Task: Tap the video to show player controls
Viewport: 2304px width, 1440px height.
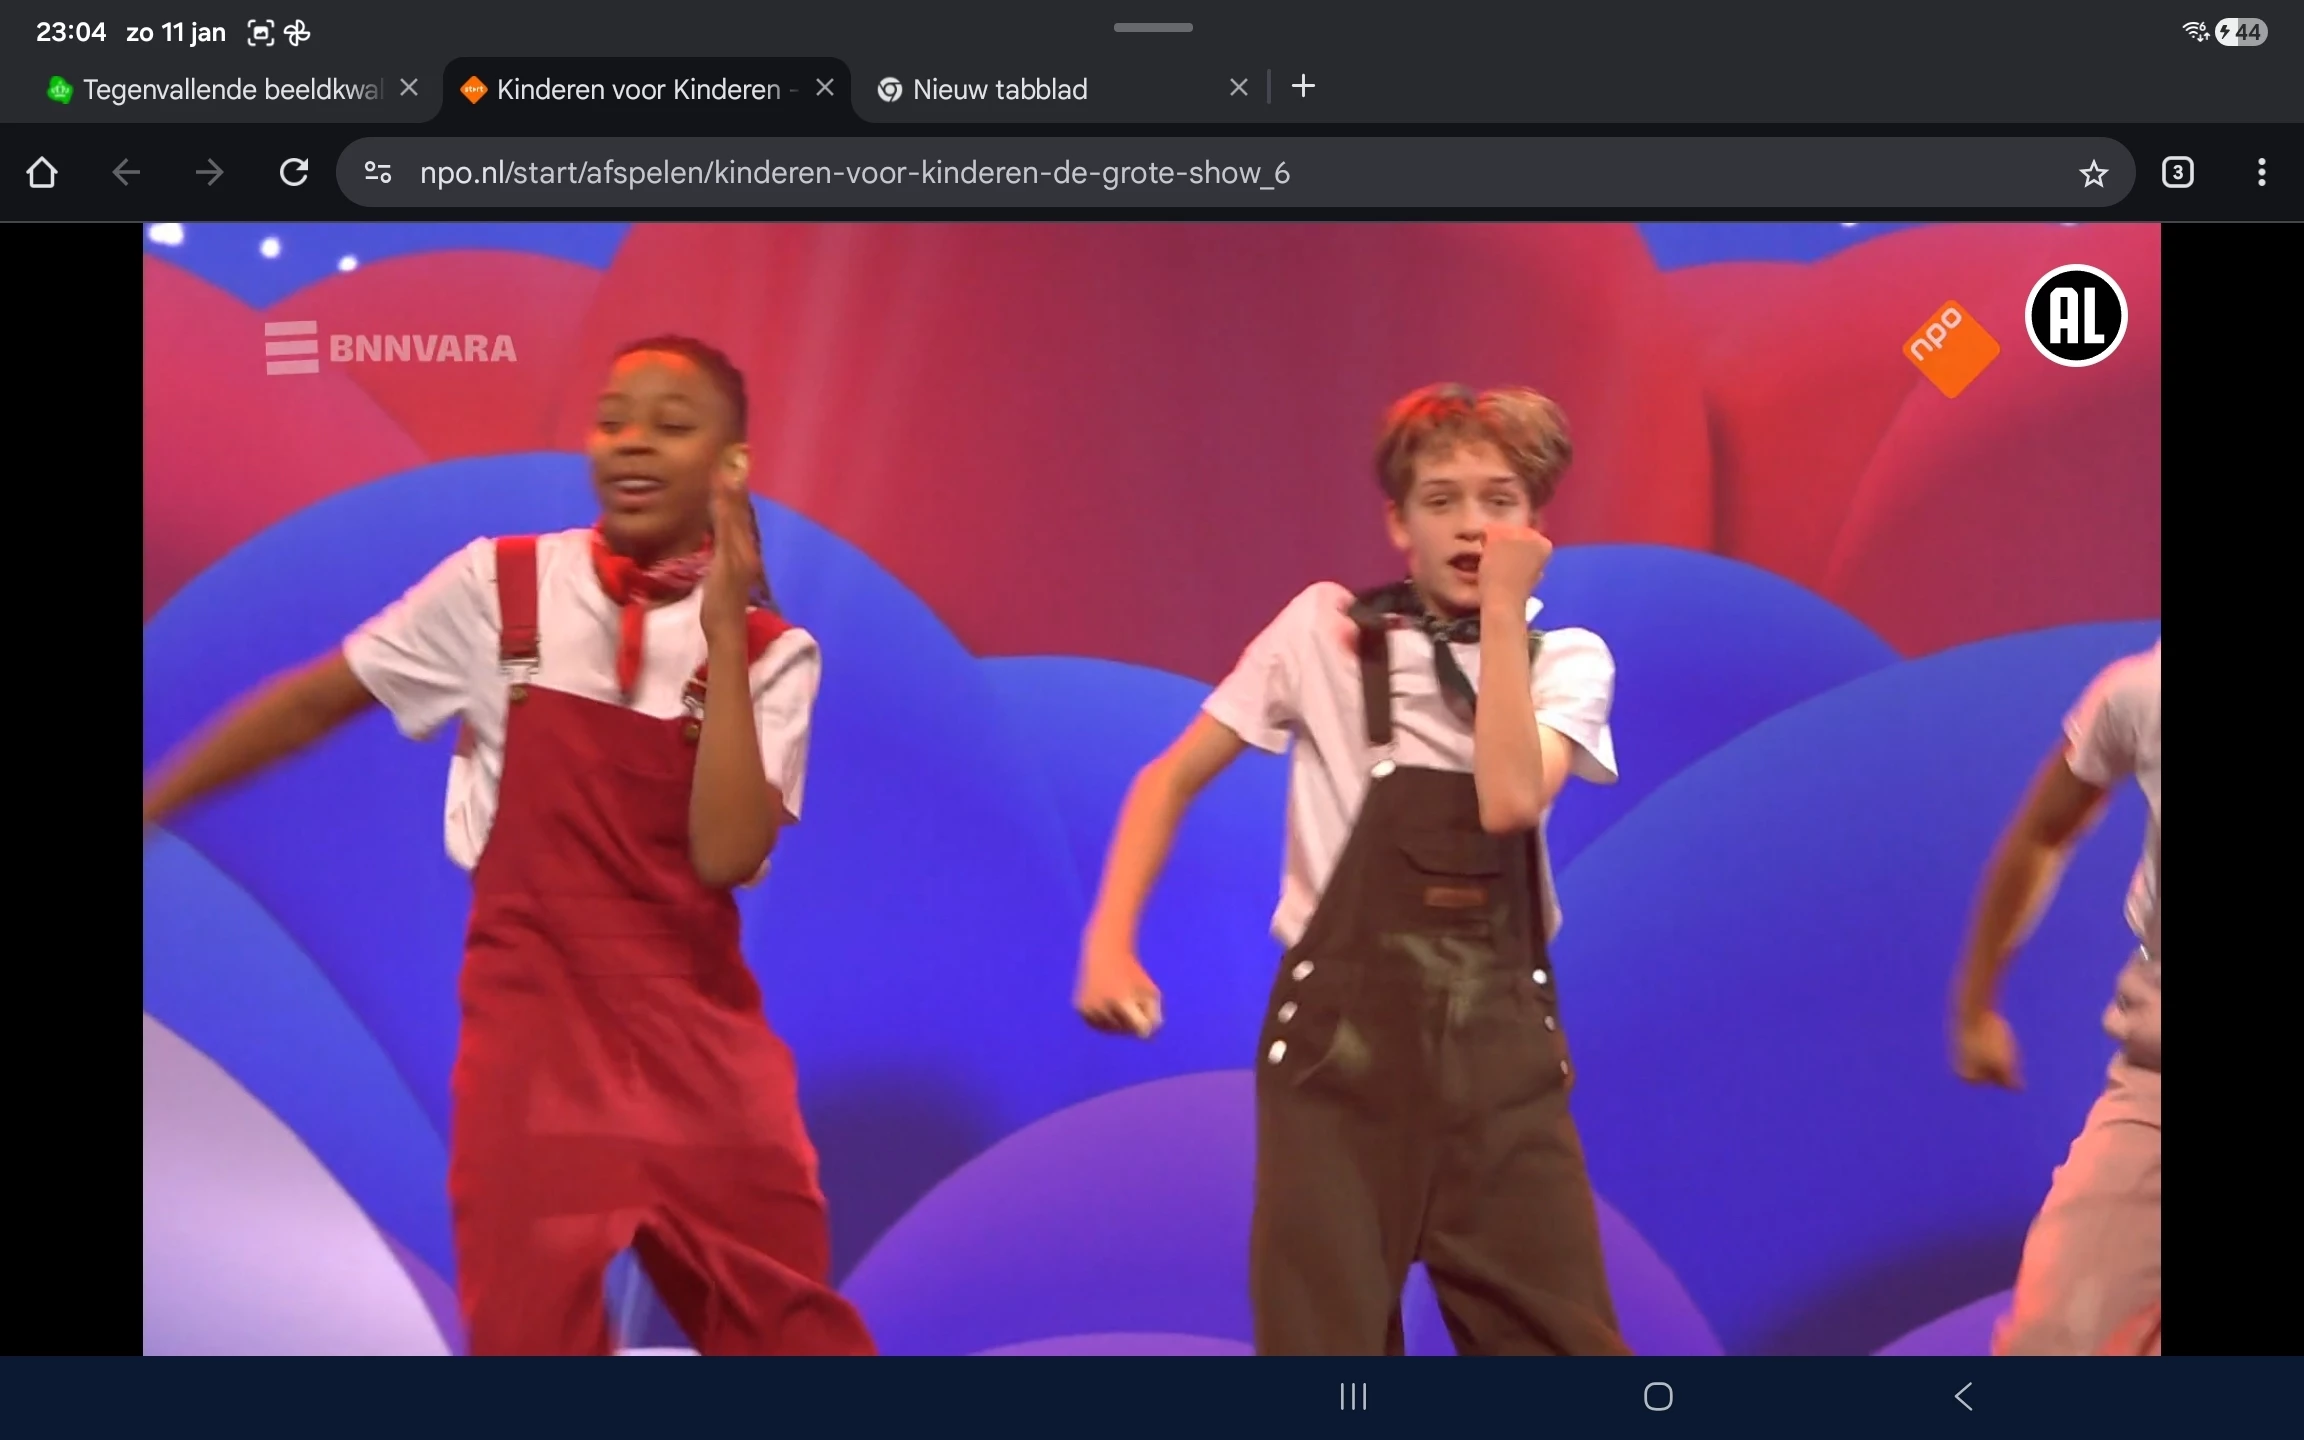Action: pos(1150,790)
